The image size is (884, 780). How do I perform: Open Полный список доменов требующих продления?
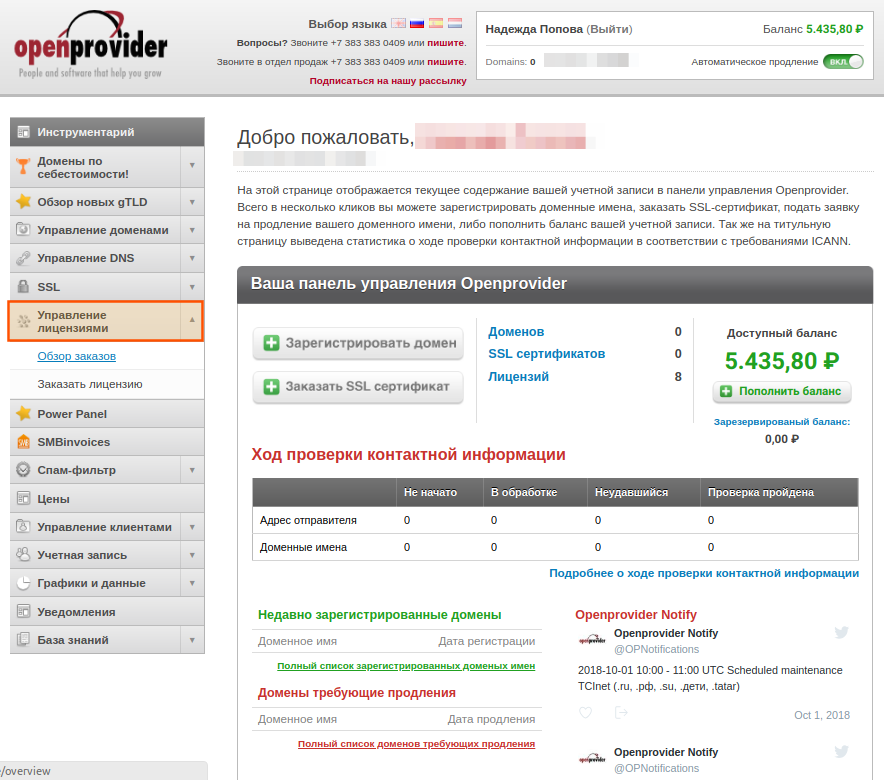click(416, 744)
